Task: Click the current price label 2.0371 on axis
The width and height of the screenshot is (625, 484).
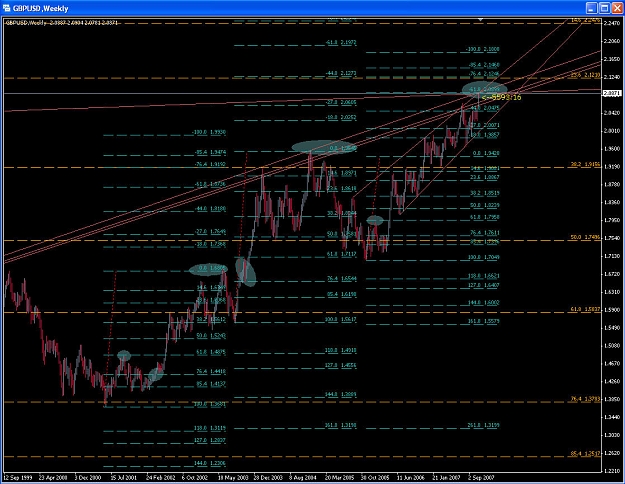Action: click(x=611, y=93)
